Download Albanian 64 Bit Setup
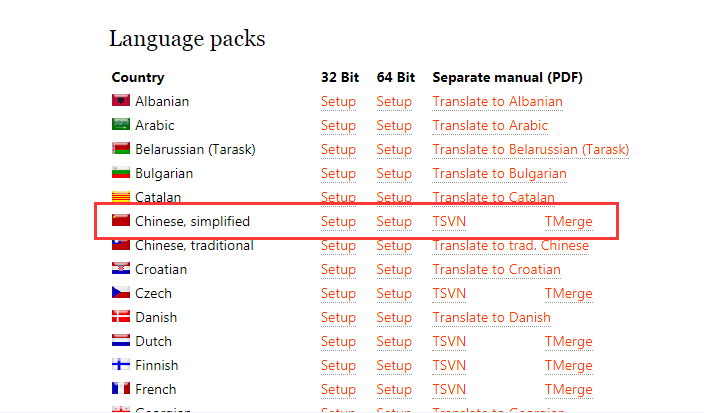The height and width of the screenshot is (413, 704). [394, 101]
